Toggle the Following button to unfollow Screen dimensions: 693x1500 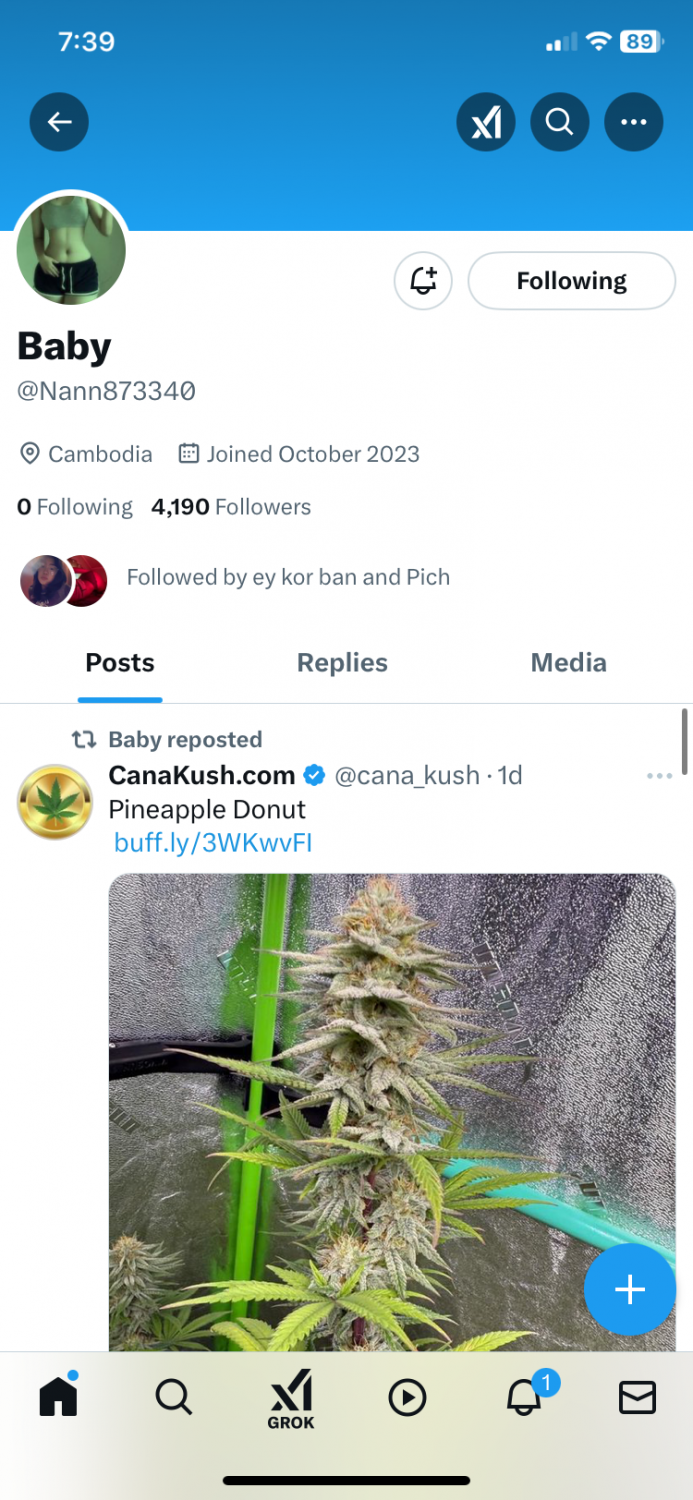click(571, 281)
